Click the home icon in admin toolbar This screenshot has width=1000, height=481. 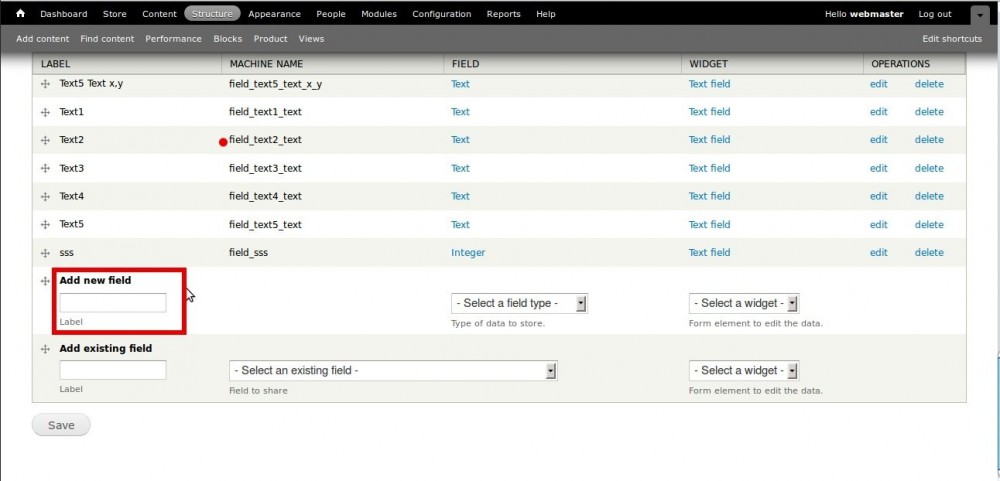click(20, 14)
